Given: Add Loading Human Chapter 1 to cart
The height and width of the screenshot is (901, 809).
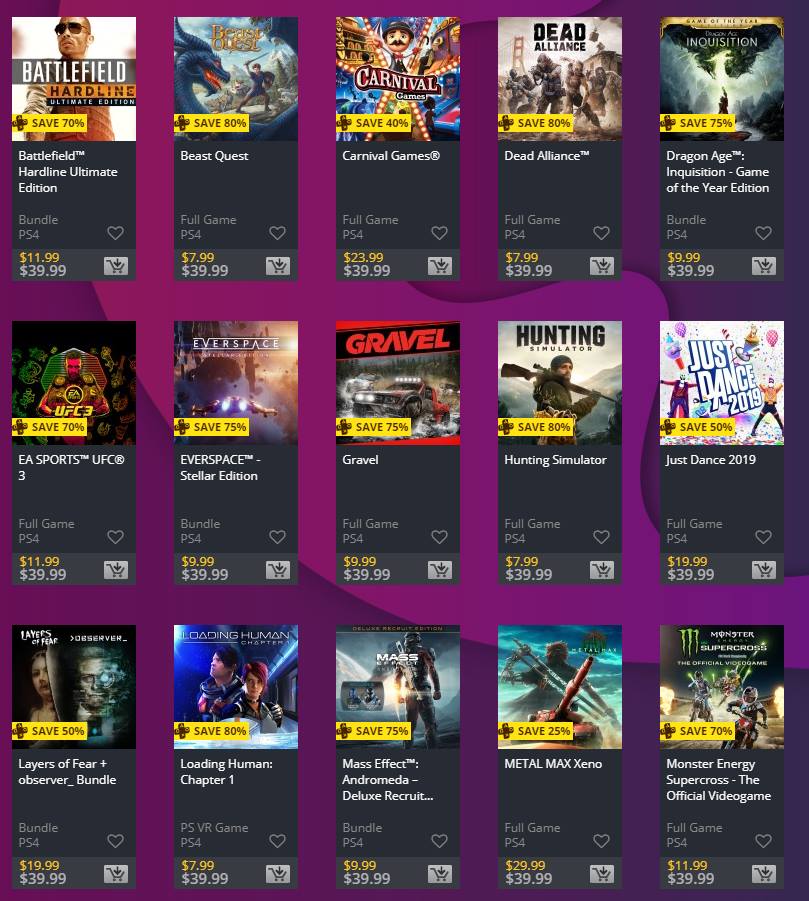Looking at the screenshot, I should pos(278,874).
